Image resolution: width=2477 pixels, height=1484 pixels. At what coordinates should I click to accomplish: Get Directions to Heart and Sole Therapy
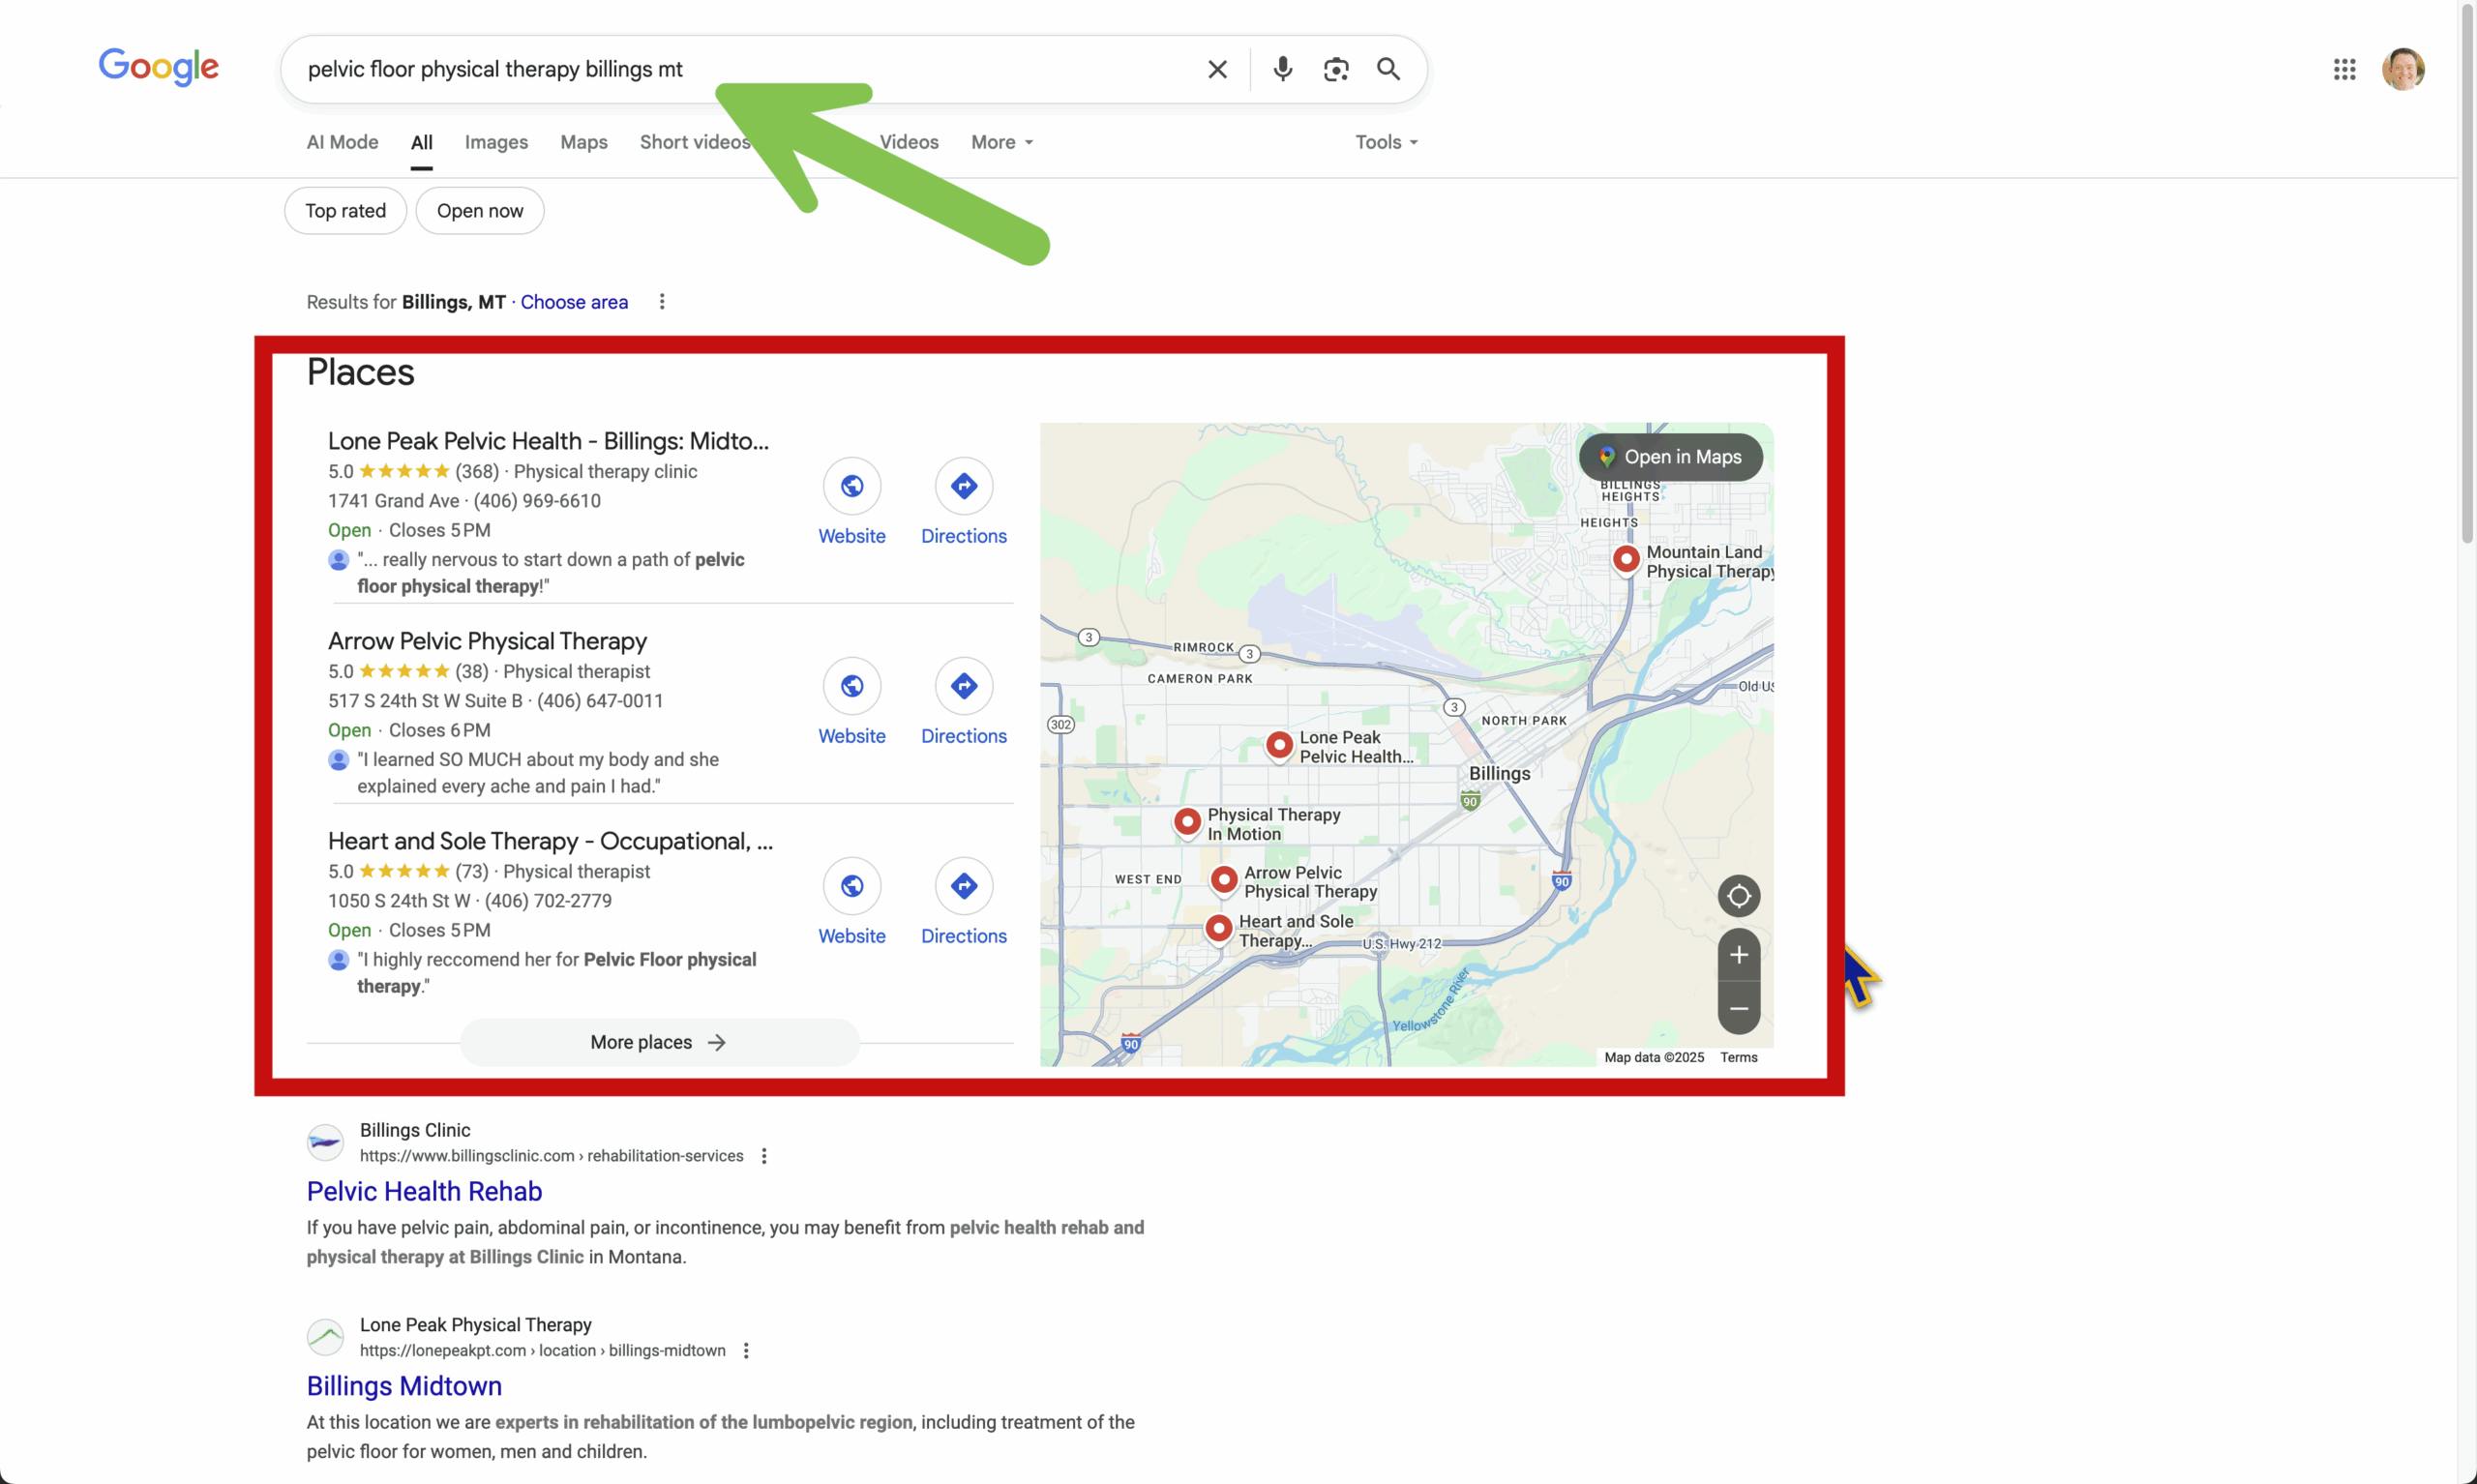click(964, 886)
